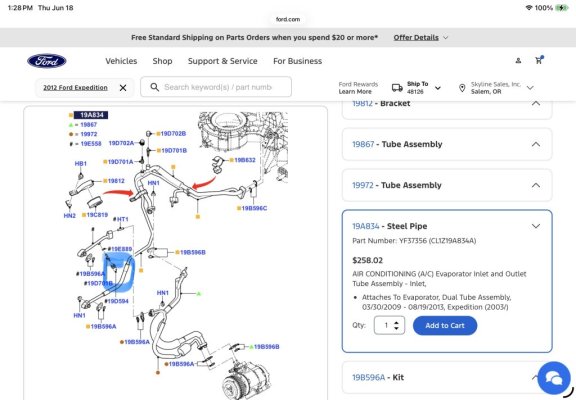Viewport: 576px width, 400px height.
Task: Open the Offer Details link
Action: click(x=416, y=37)
